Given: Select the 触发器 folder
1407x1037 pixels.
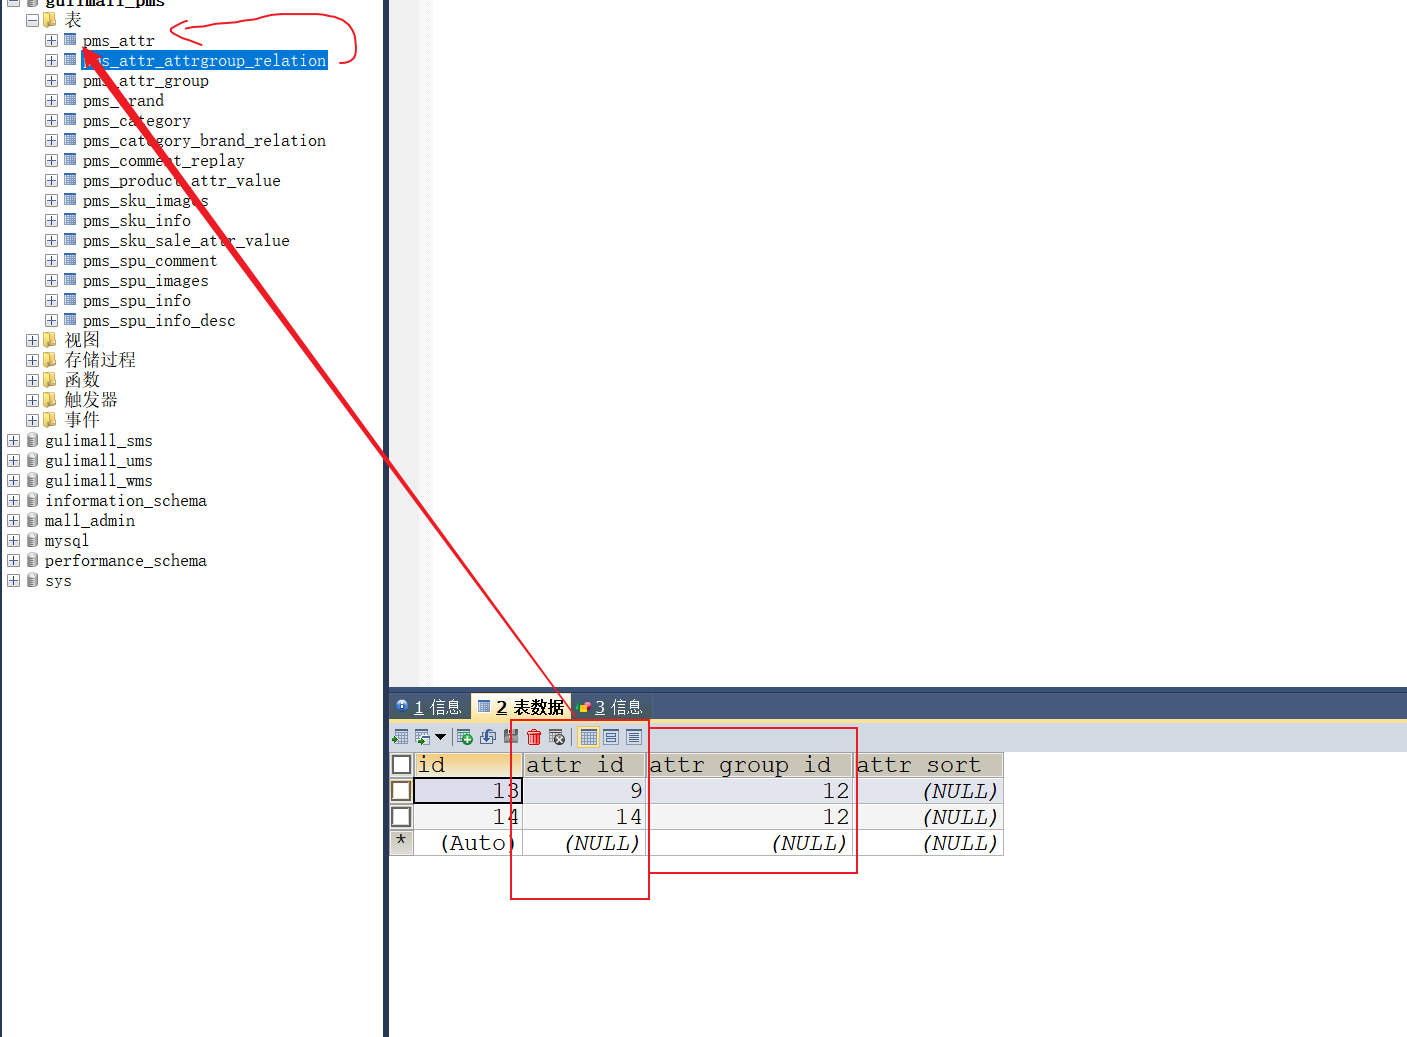Looking at the screenshot, I should 91,400.
